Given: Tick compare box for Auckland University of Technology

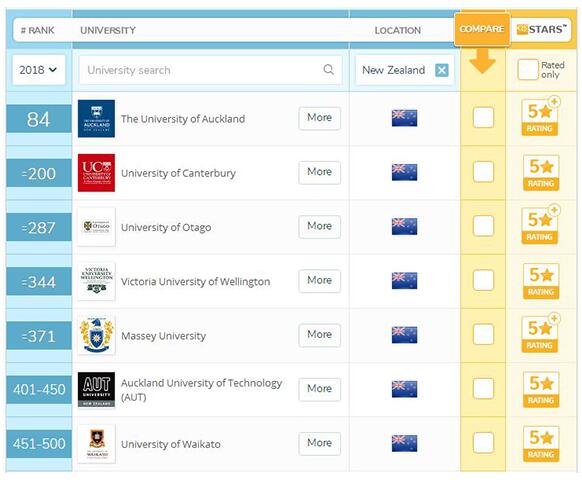Looking at the screenshot, I should point(483,388).
